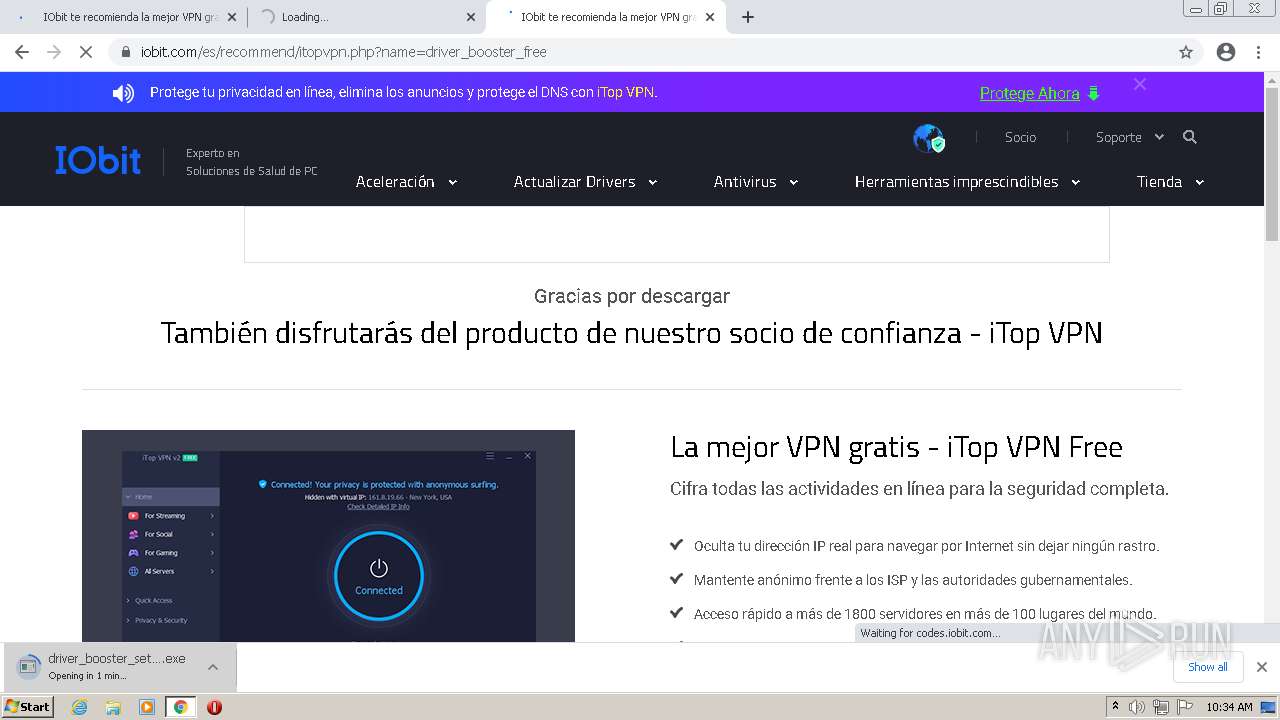
Task: Click the address bar URL
Action: pos(343,52)
